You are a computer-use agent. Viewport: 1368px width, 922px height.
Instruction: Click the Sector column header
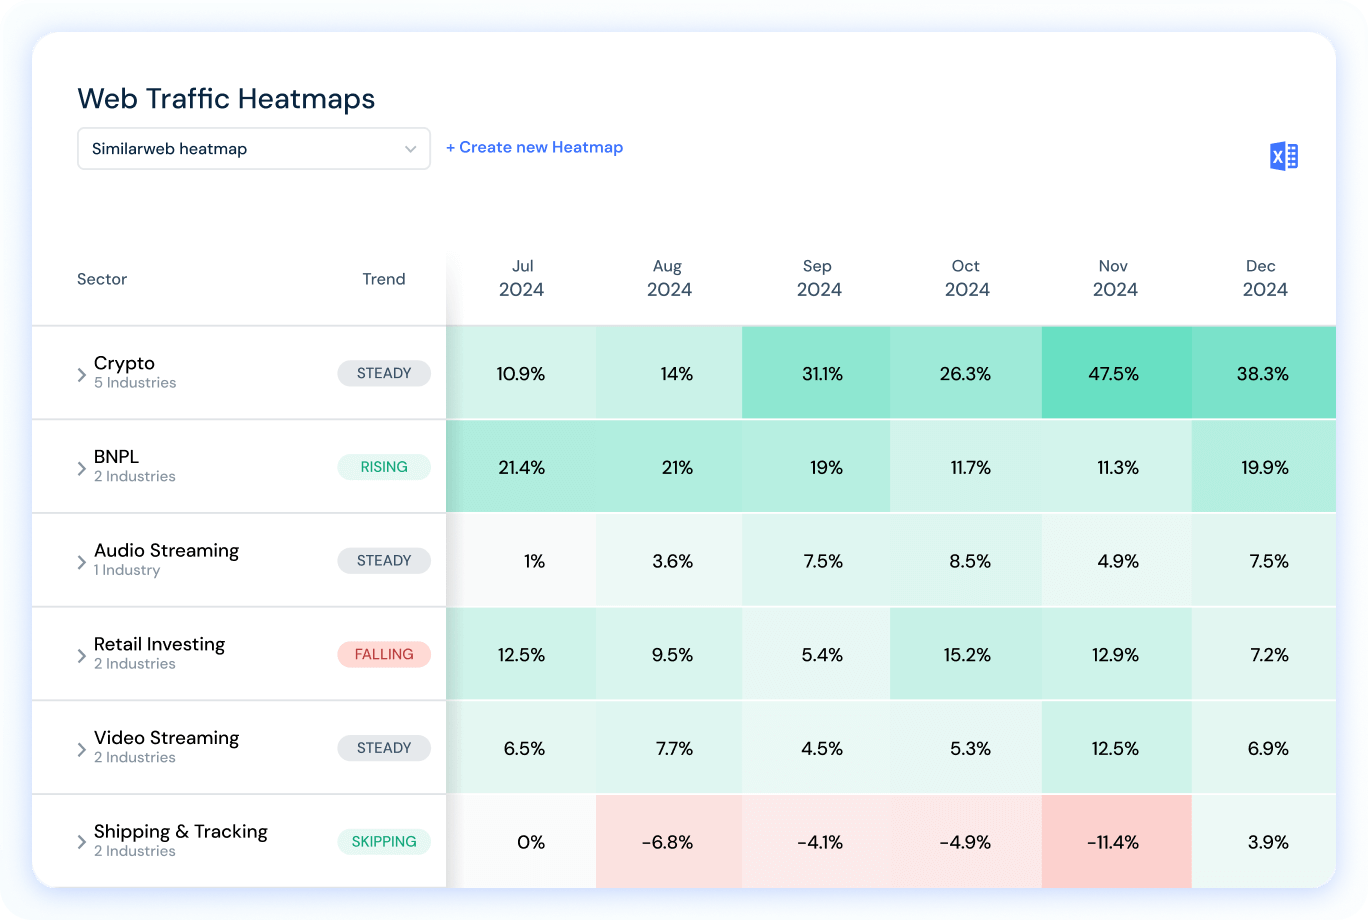[102, 279]
